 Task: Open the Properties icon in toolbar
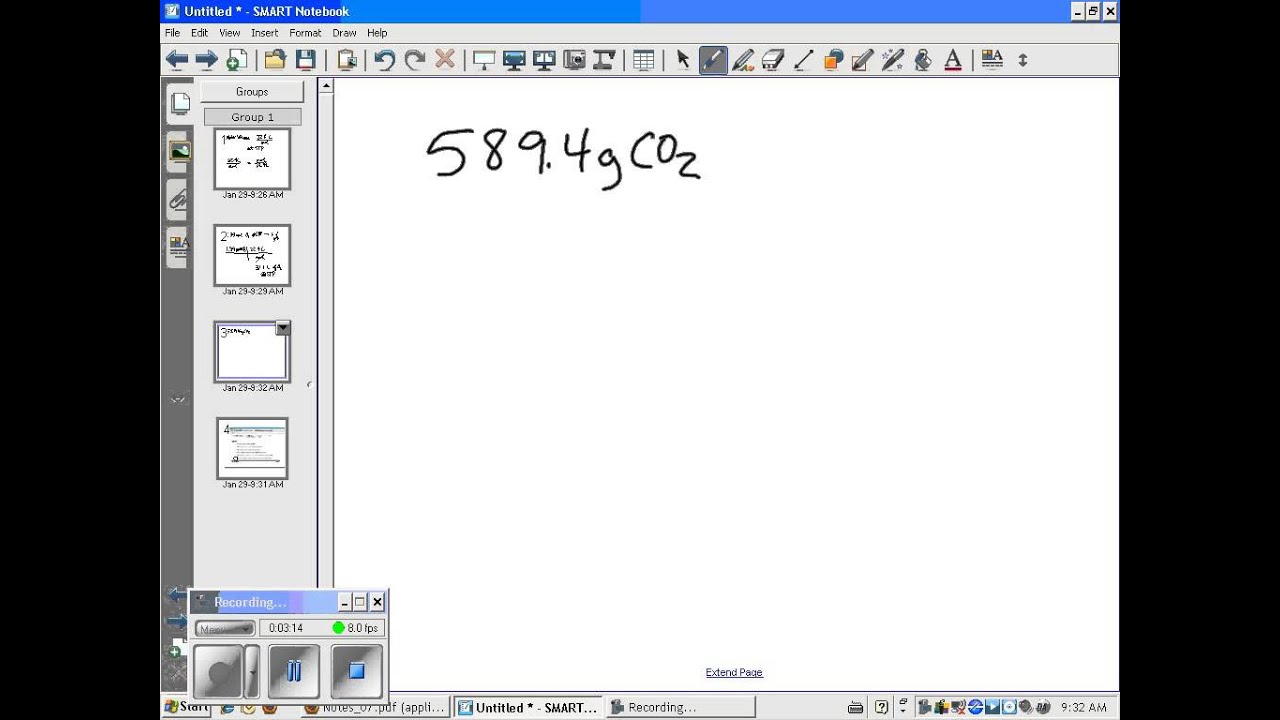[992, 60]
